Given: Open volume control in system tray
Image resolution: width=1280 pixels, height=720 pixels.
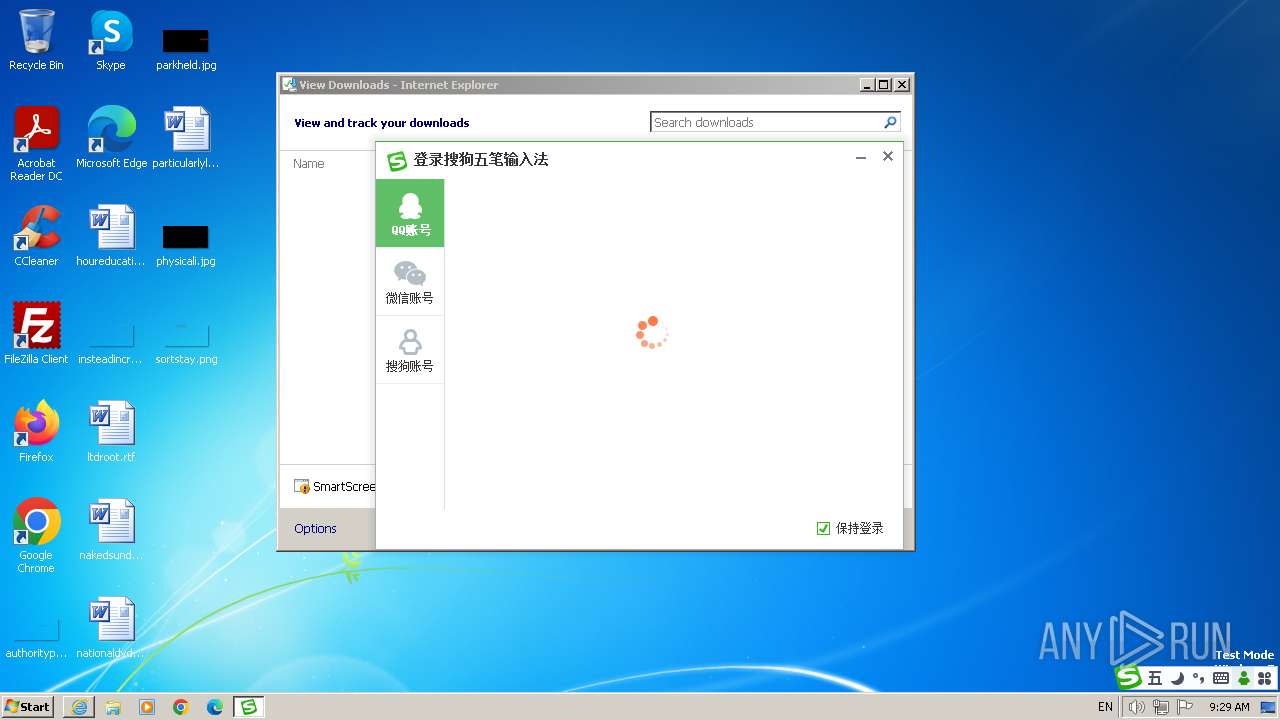Looking at the screenshot, I should click(x=1137, y=707).
